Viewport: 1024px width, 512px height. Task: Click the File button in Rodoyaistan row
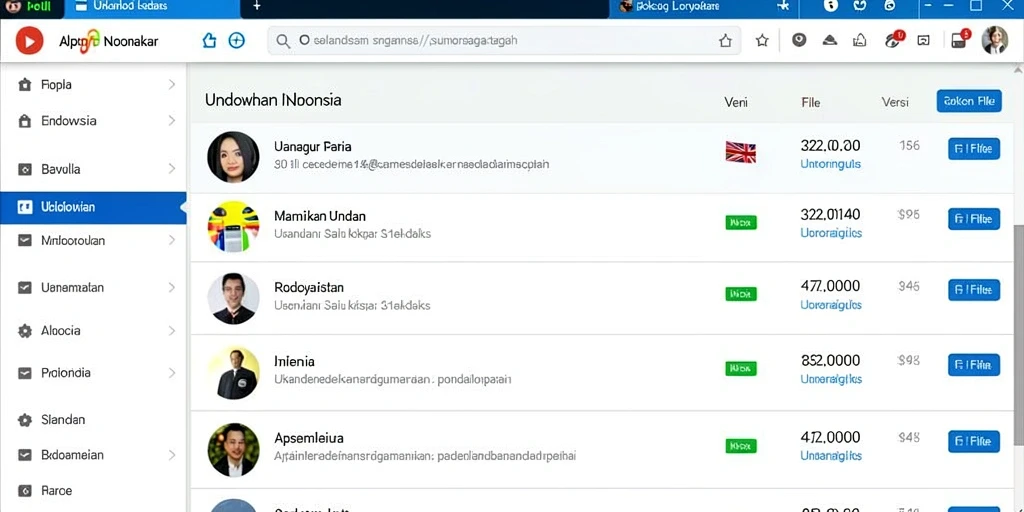974,289
